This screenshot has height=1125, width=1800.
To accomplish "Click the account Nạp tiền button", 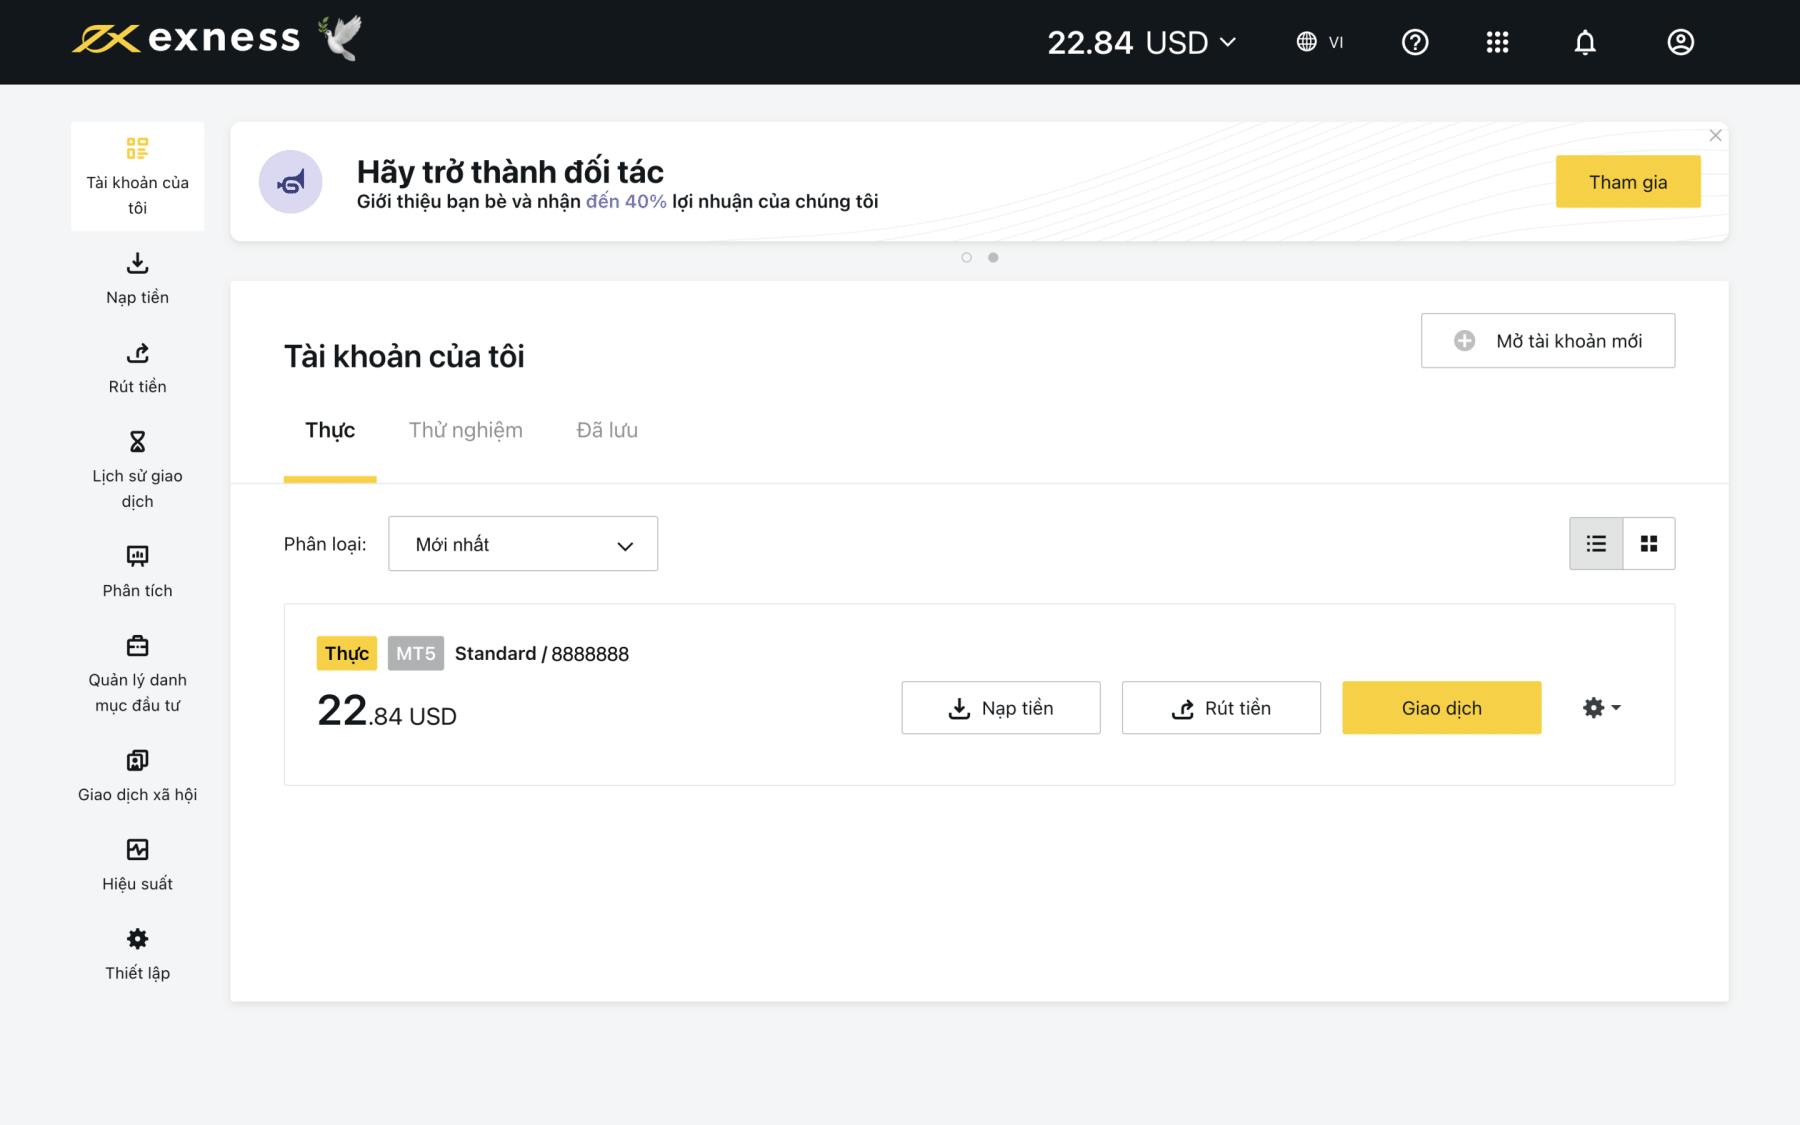I will tap(1001, 708).
